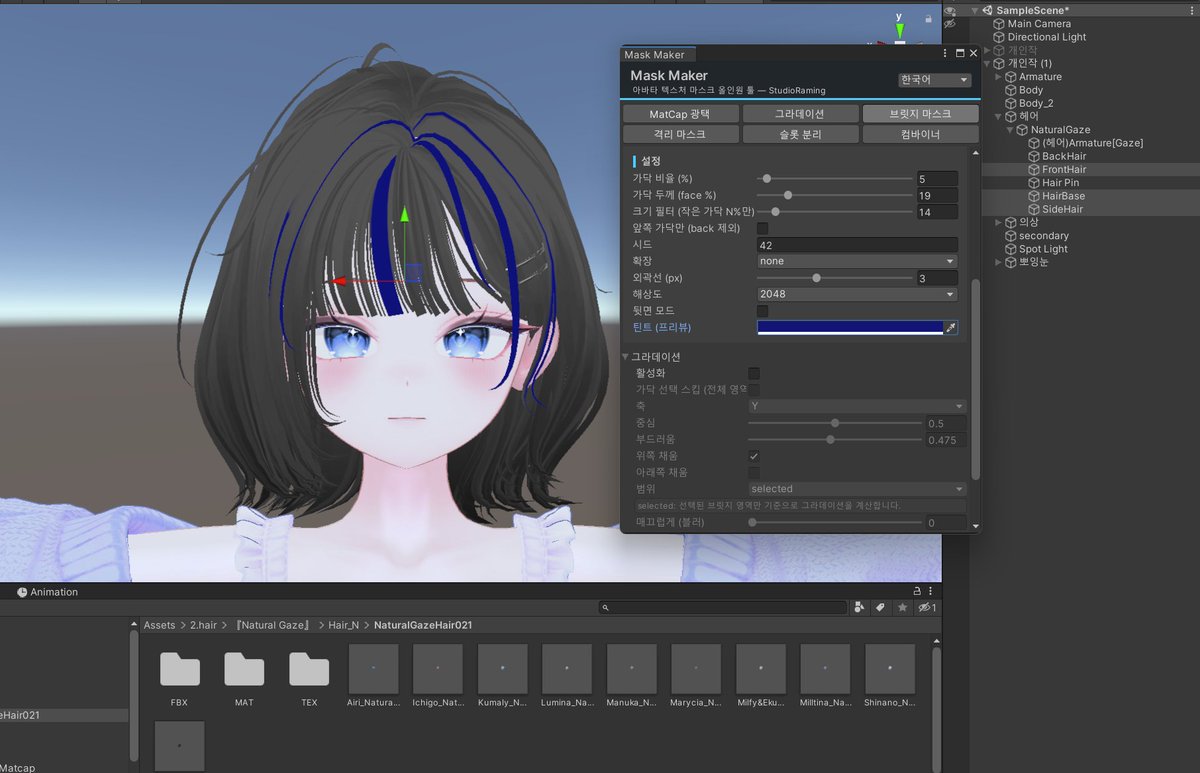1200x773 pixels.
Task: Enable the 활성화 gradient checkbox
Action: (754, 373)
